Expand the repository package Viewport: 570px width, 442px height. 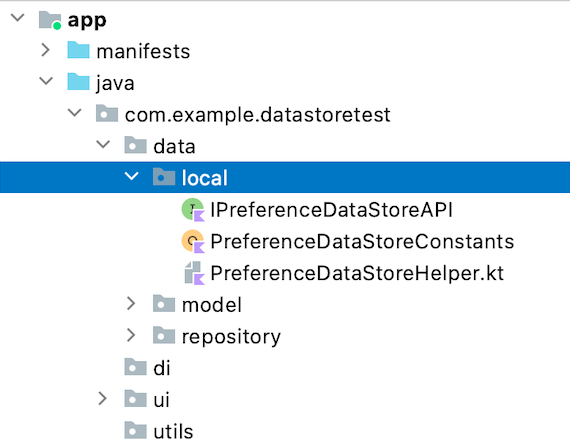[131, 335]
